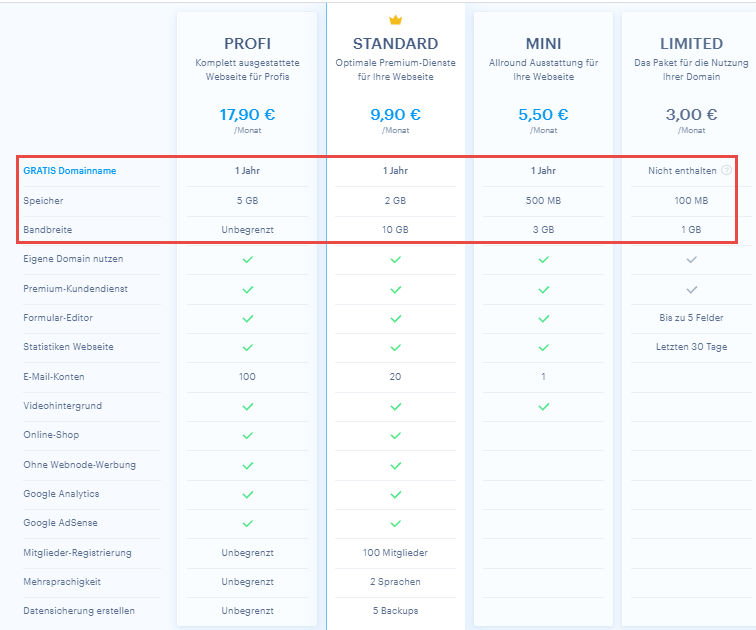Click PROFI checkmark for Online-Shop
This screenshot has height=630, width=756.
247,436
